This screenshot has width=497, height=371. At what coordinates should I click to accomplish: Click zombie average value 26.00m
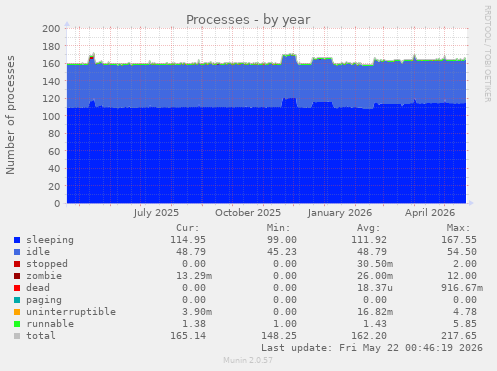coord(375,276)
